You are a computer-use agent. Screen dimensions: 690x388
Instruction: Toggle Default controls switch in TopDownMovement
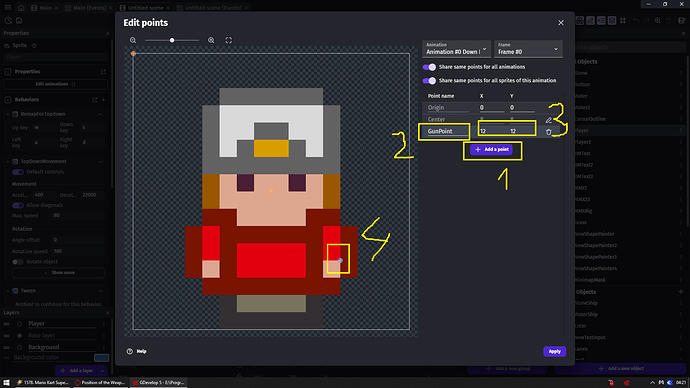pos(18,172)
